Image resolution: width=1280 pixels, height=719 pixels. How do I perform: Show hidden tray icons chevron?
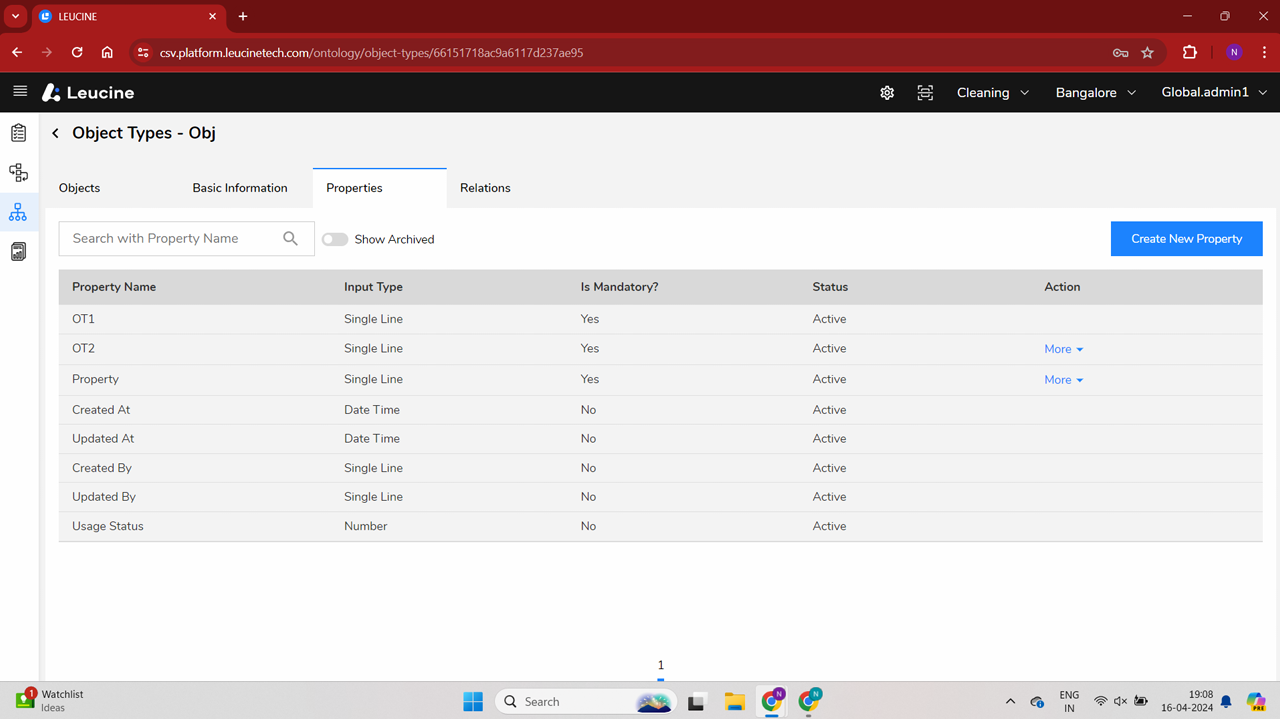pyautogui.click(x=1010, y=701)
